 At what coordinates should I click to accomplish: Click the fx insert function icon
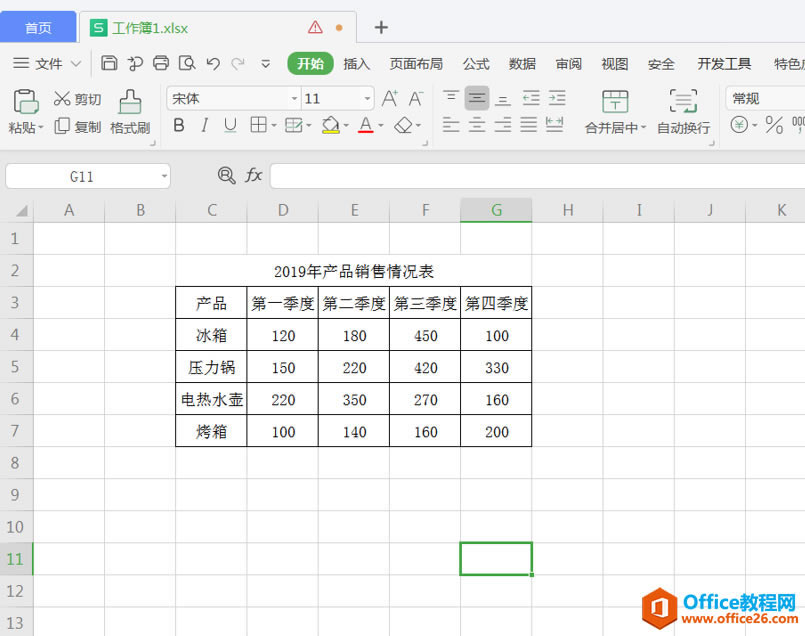click(254, 176)
